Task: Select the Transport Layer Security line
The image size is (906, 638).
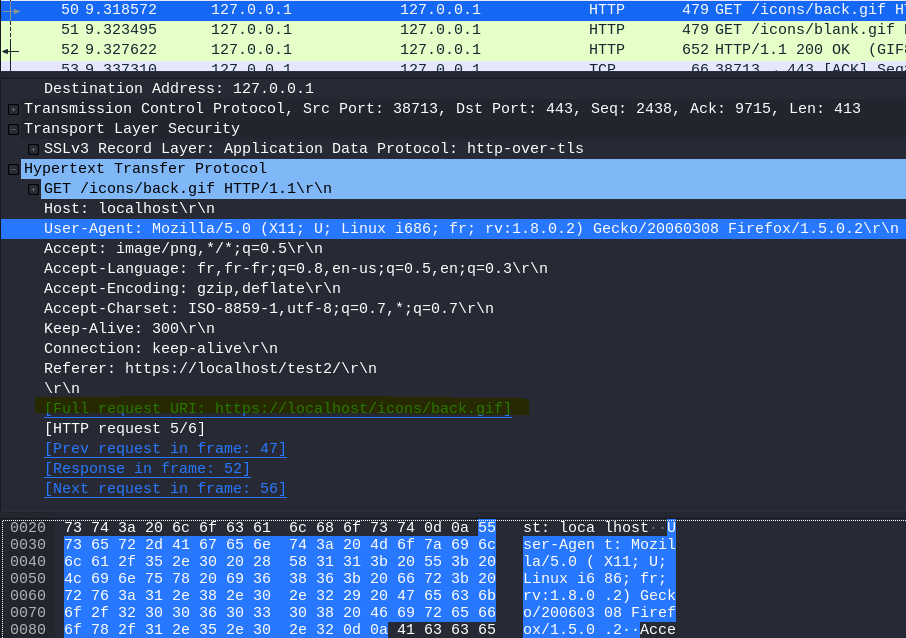Action: (132, 129)
